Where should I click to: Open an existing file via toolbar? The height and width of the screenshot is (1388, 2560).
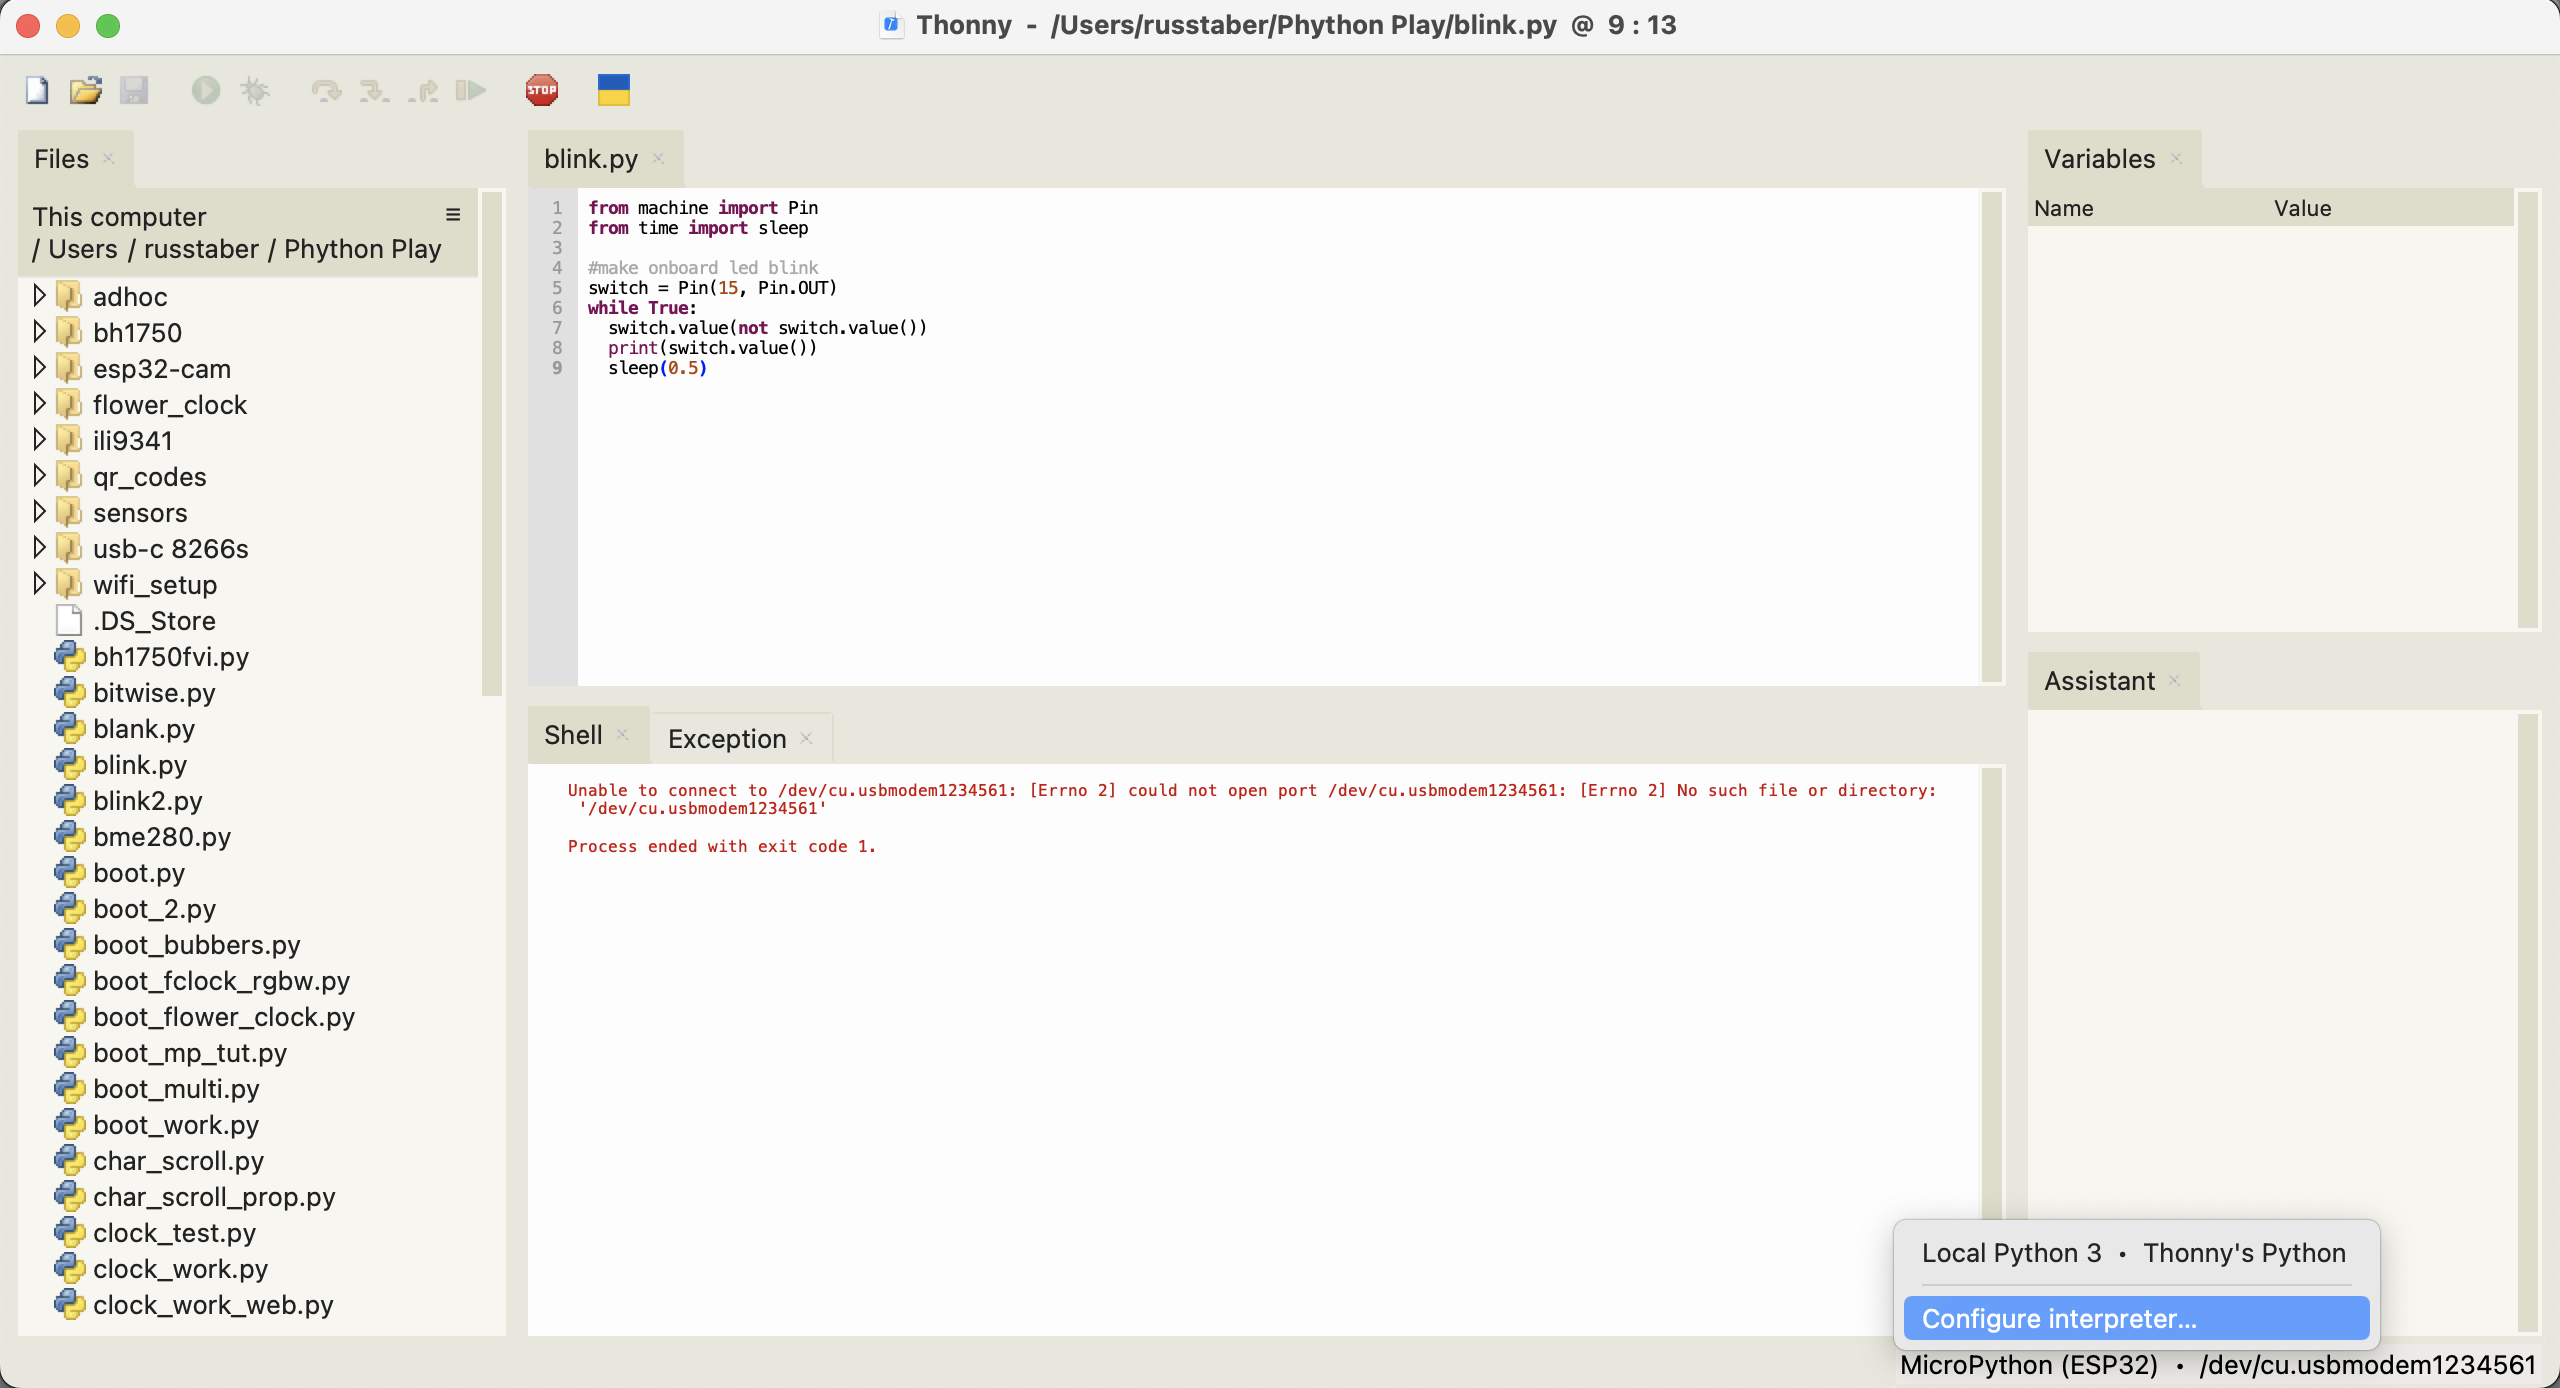point(86,89)
